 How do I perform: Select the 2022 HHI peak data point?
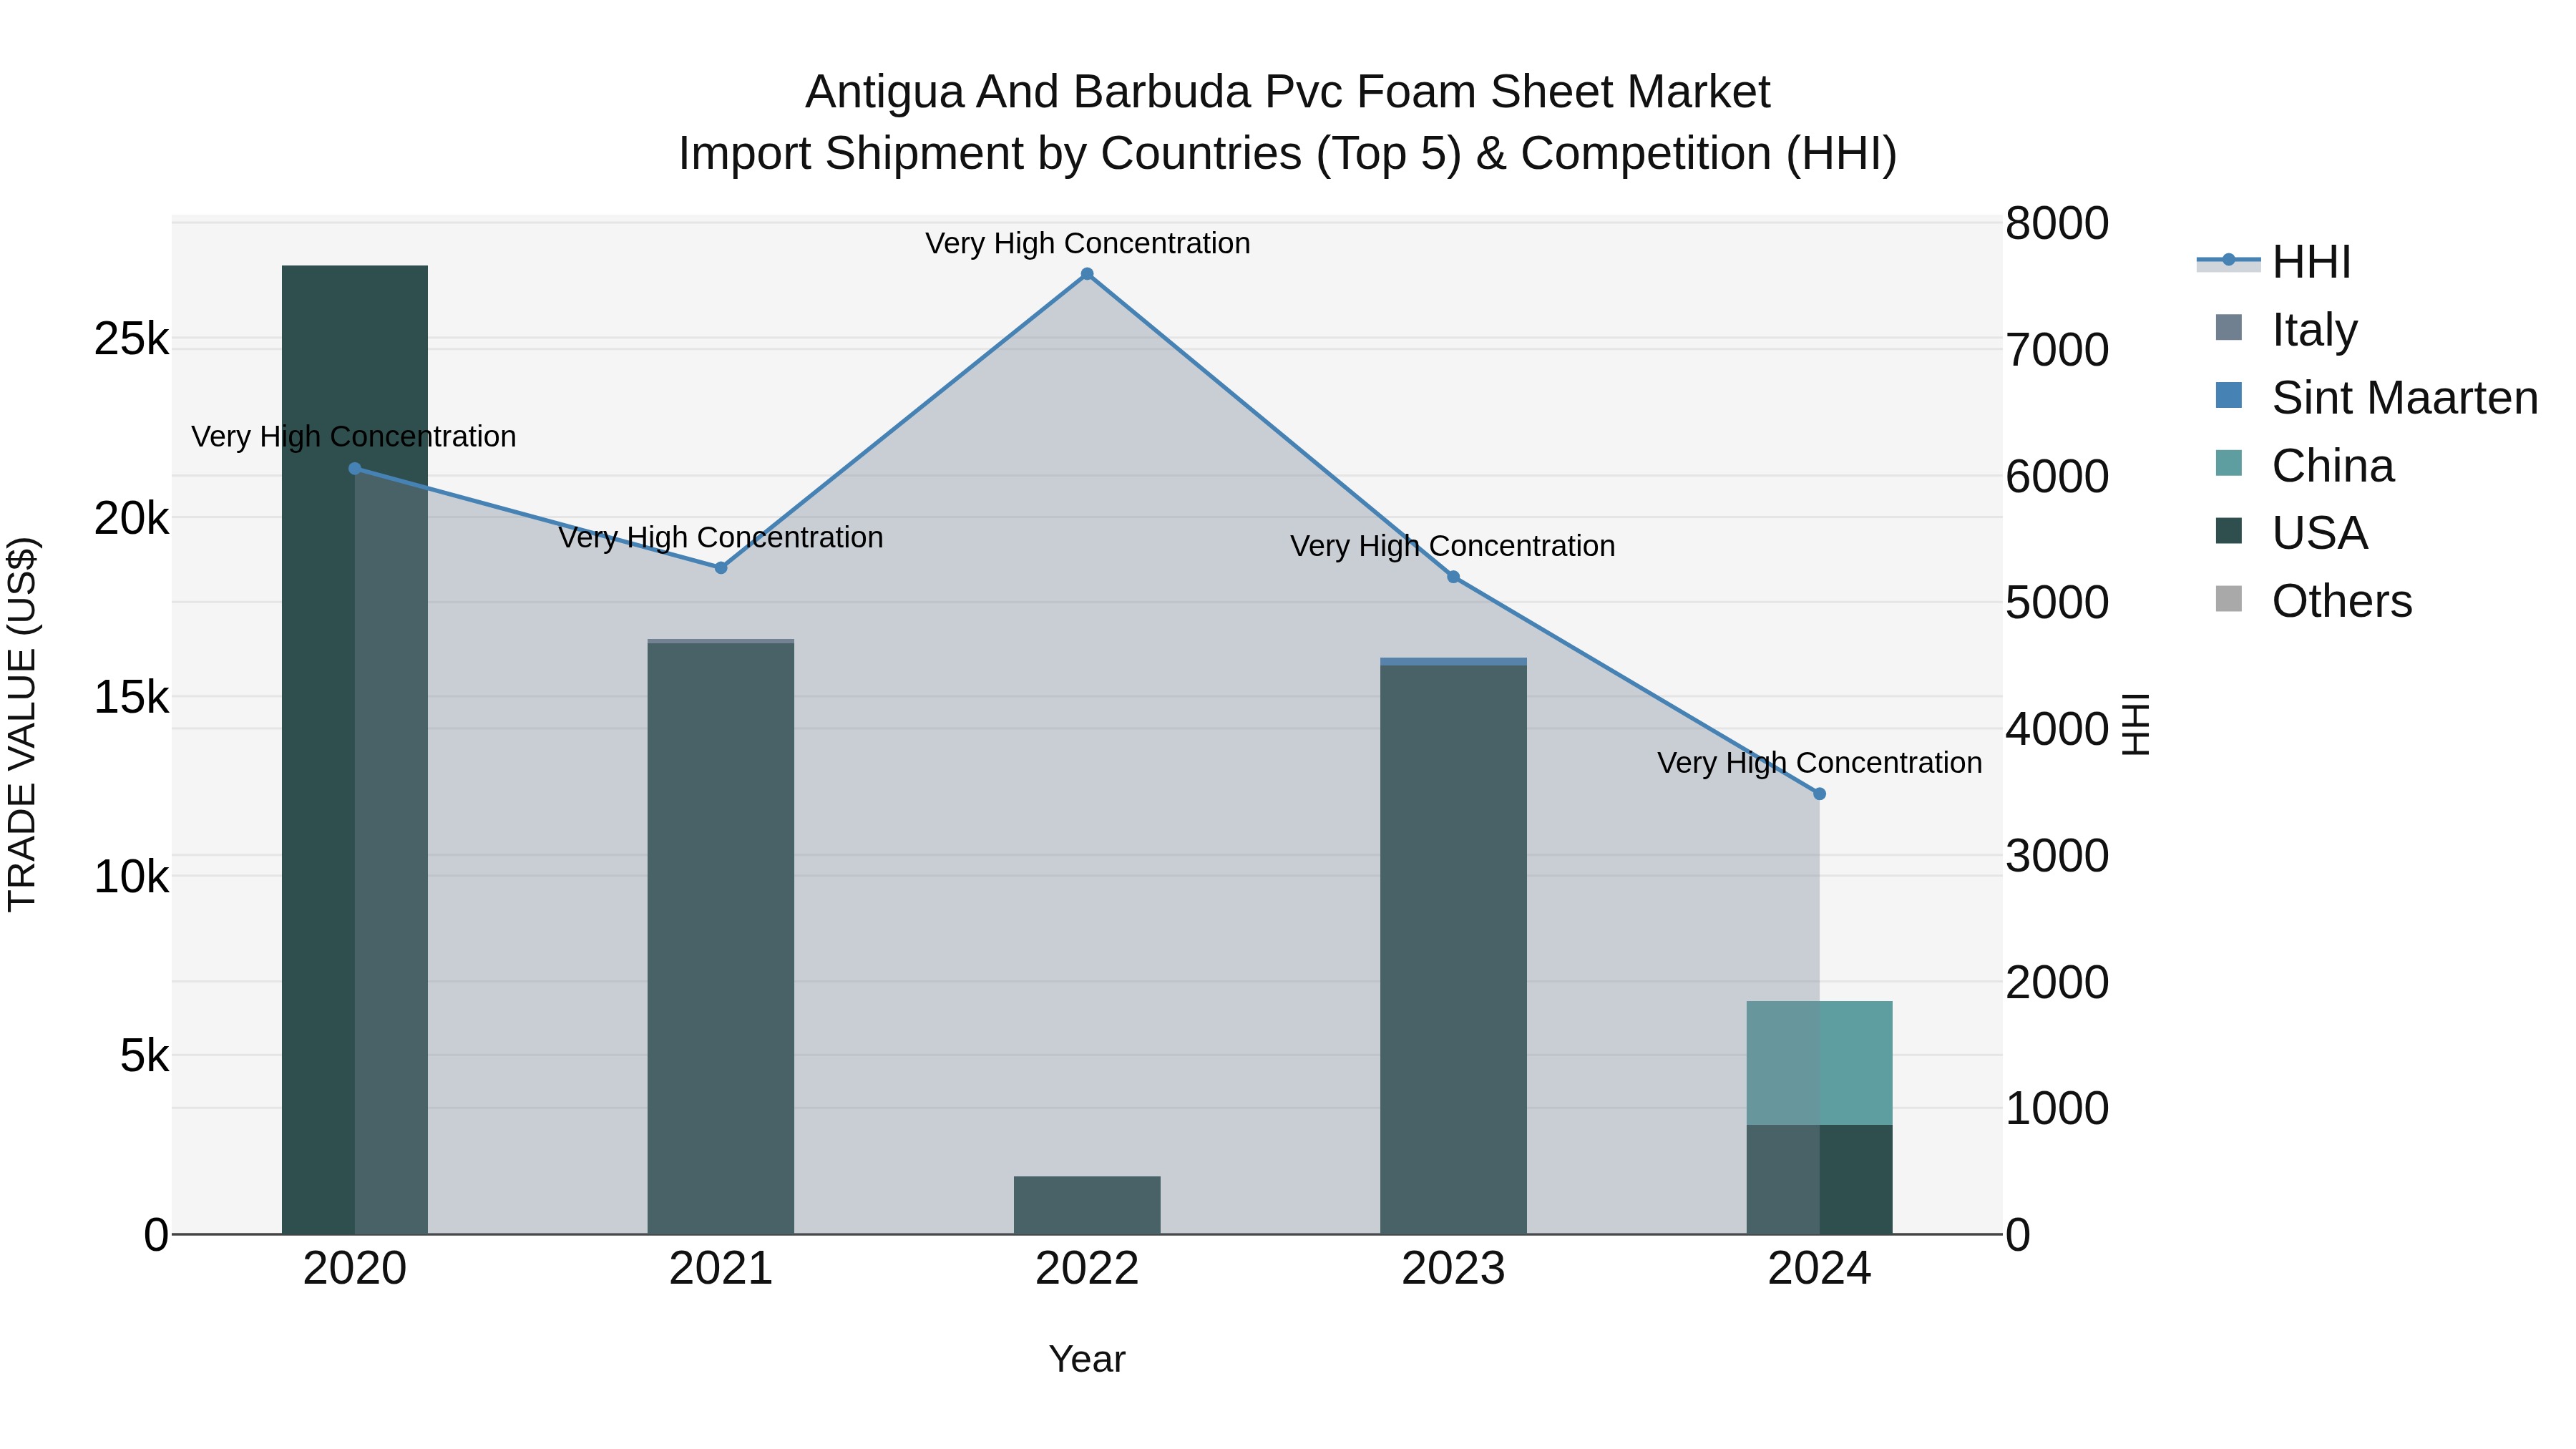click(1087, 274)
